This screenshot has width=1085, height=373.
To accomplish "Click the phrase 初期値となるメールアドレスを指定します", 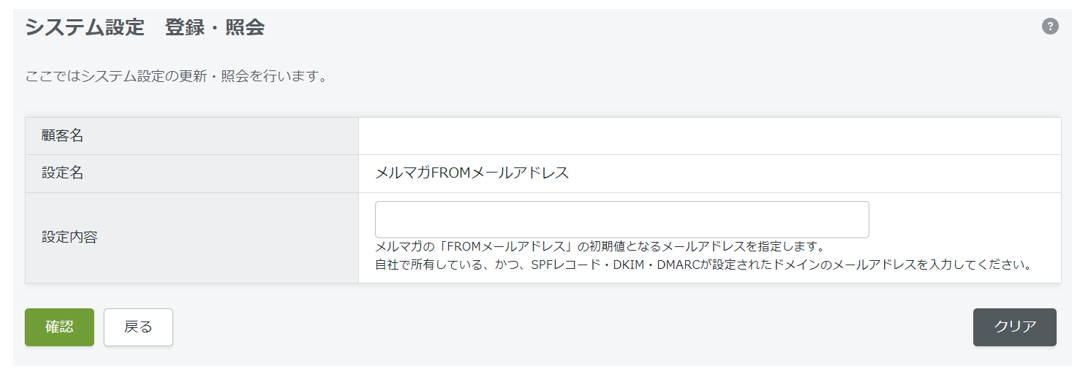I will point(706,247).
